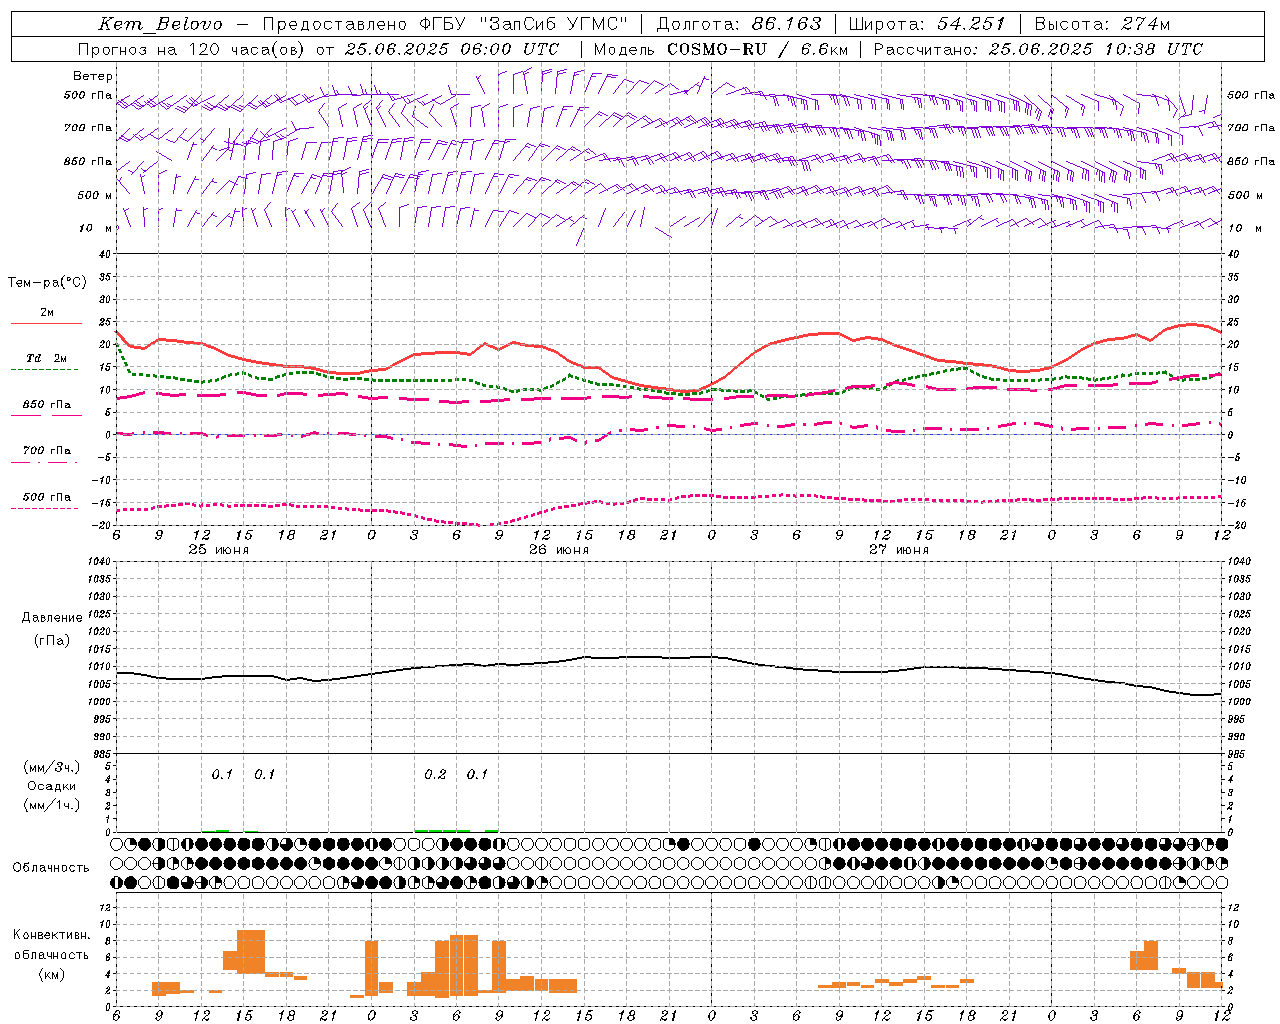This screenshot has height=1024, width=1280.
Task: Click the Тем-ра(°C) panel label
Action: (x=47, y=283)
